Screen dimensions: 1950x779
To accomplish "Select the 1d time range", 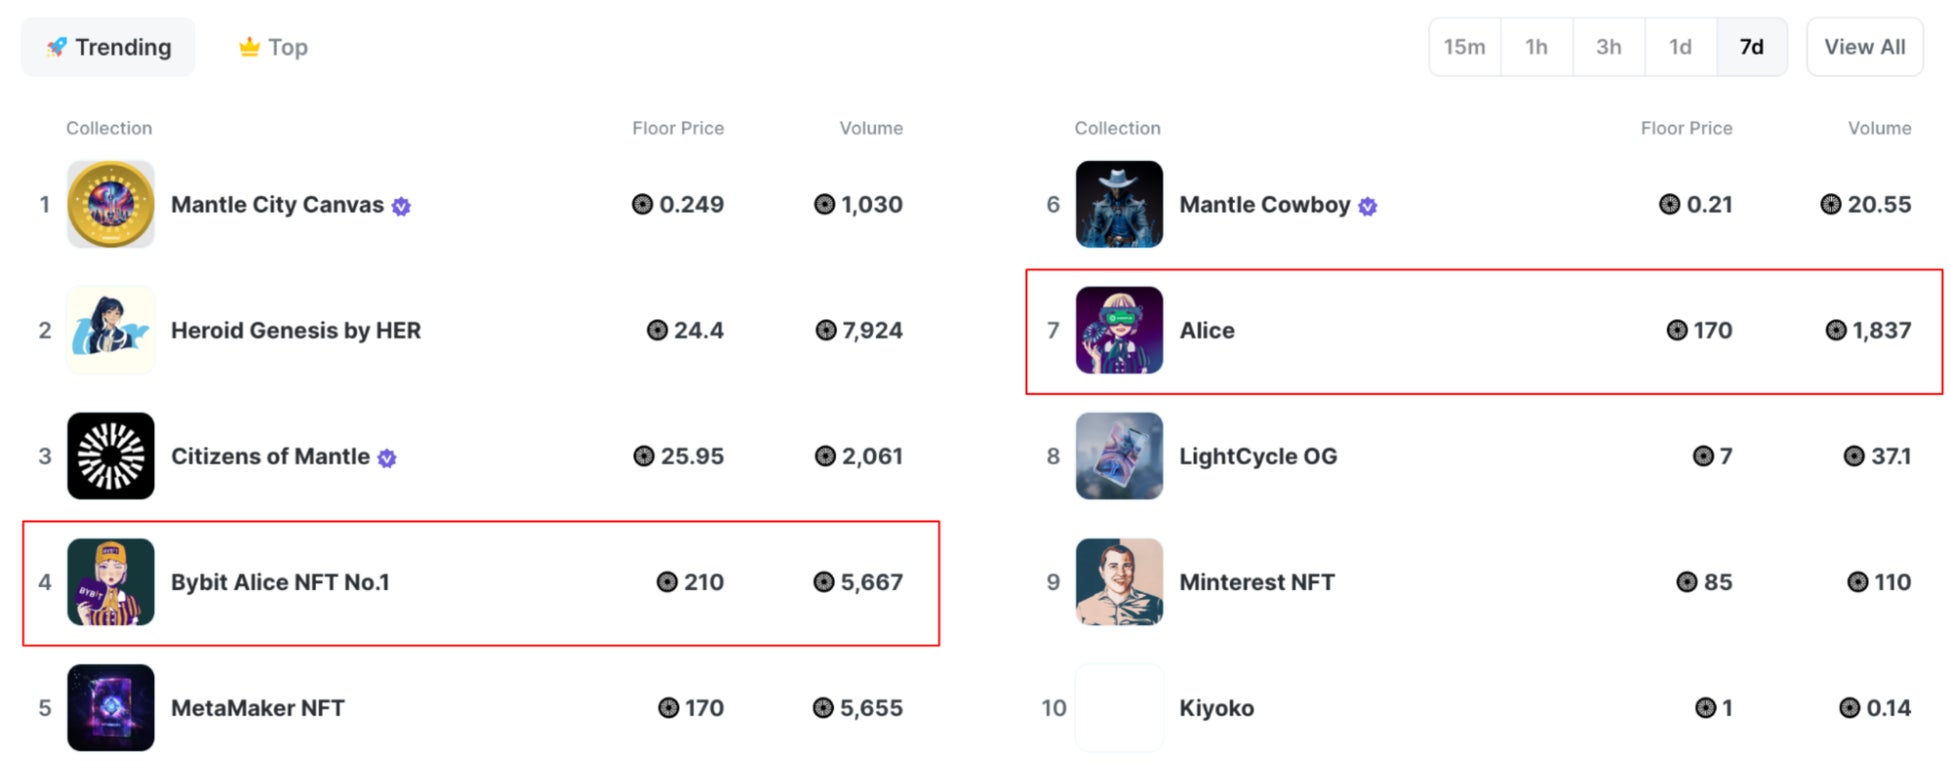I will pyautogui.click(x=1680, y=47).
